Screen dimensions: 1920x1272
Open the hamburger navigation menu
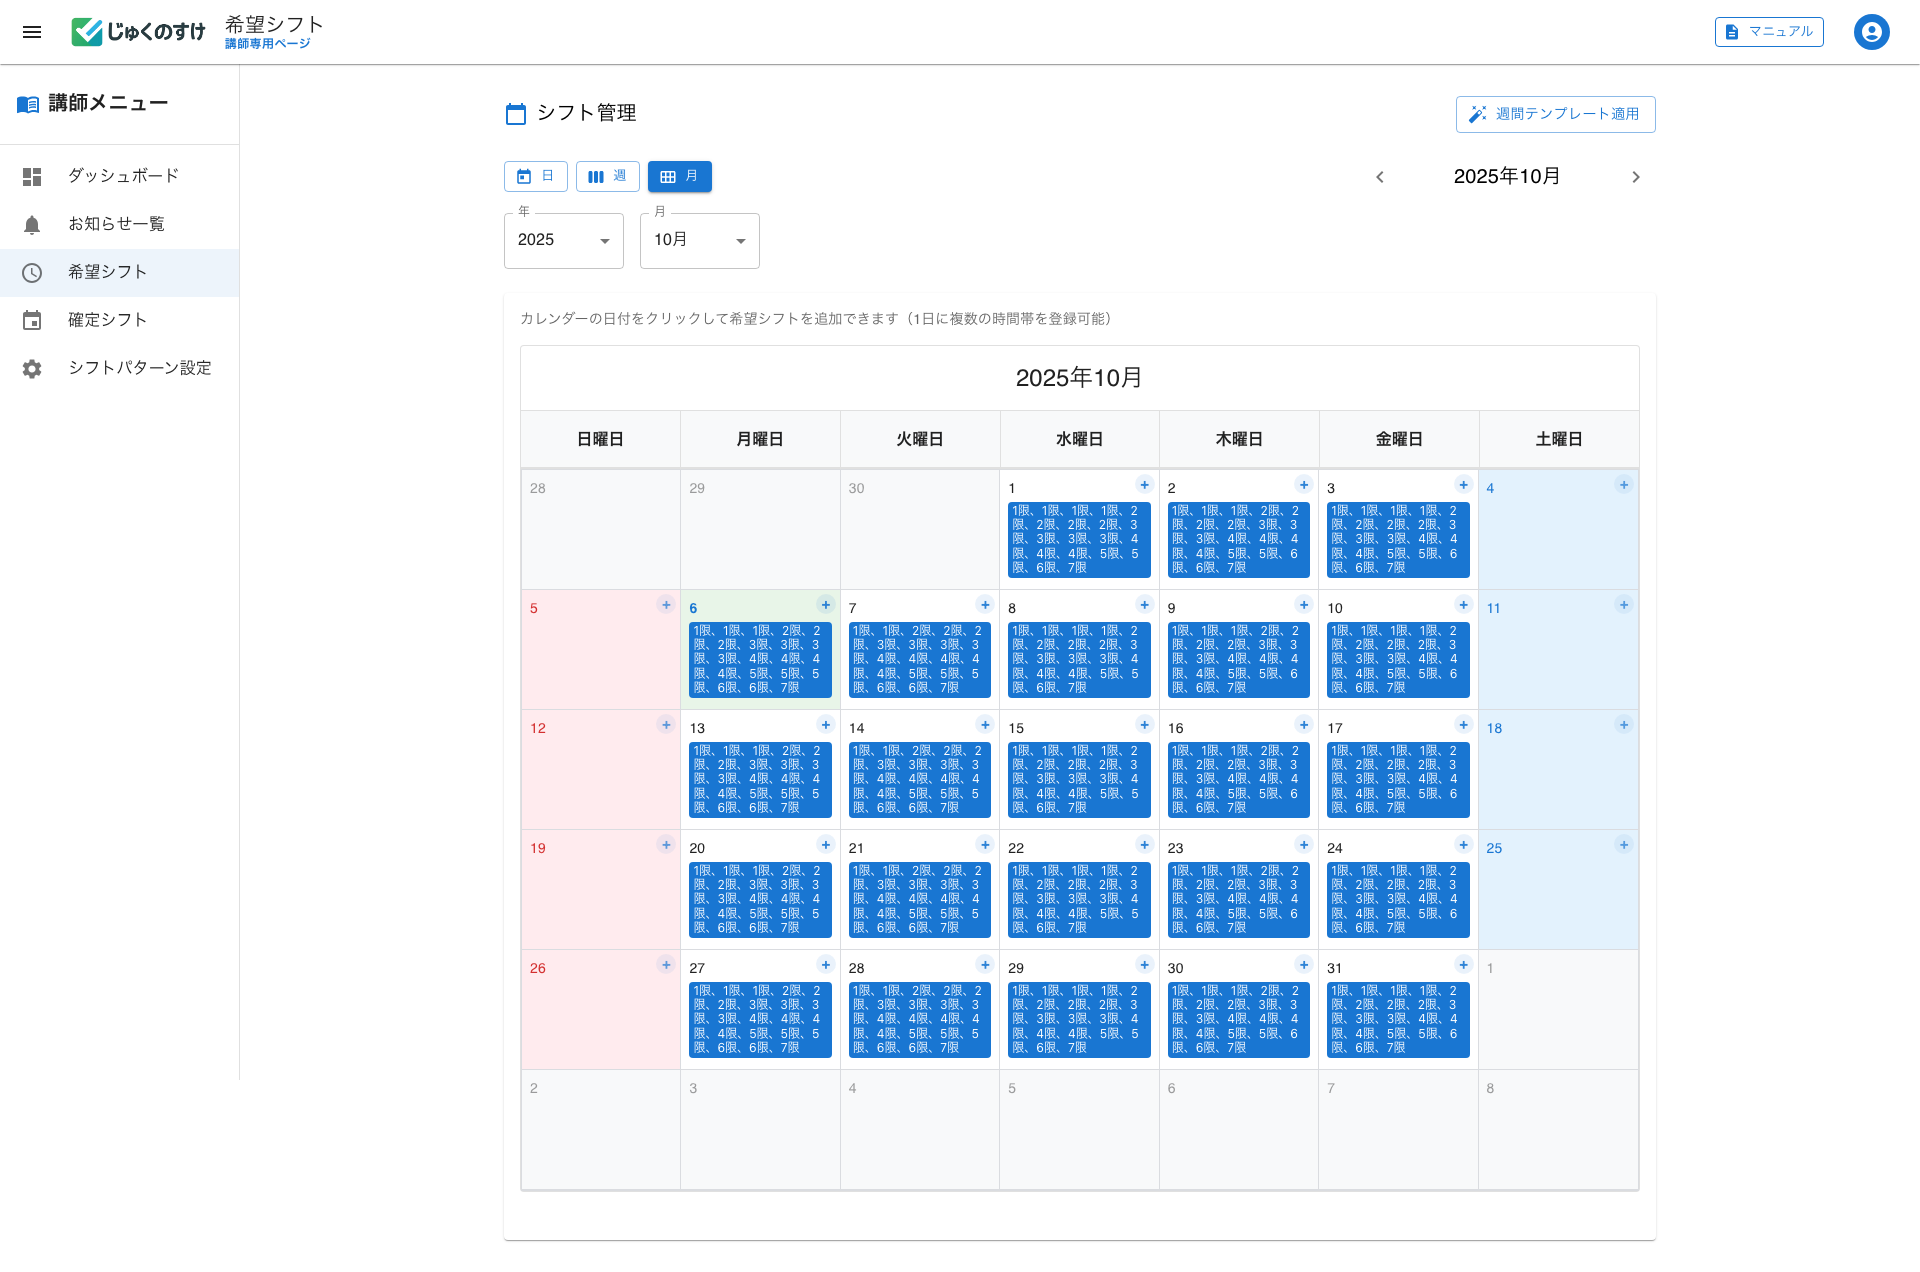(x=32, y=32)
